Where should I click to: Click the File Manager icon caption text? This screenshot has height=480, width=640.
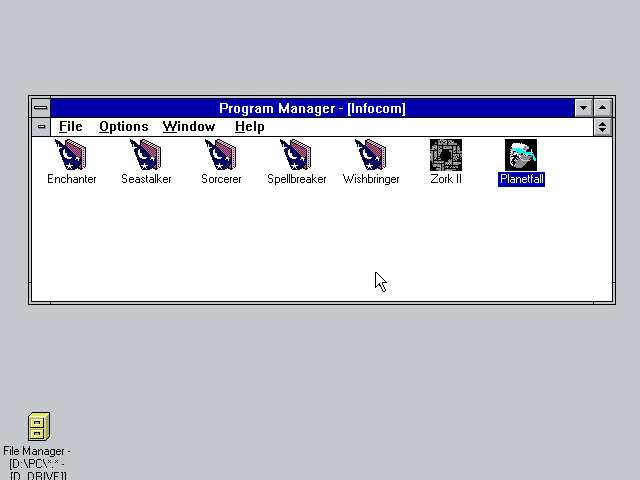coord(37,463)
